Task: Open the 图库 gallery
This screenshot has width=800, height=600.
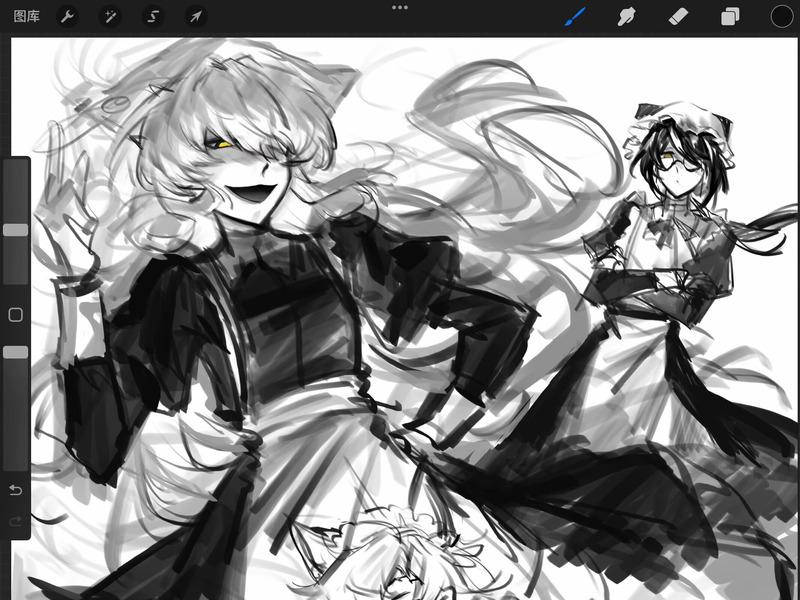Action: [27, 17]
